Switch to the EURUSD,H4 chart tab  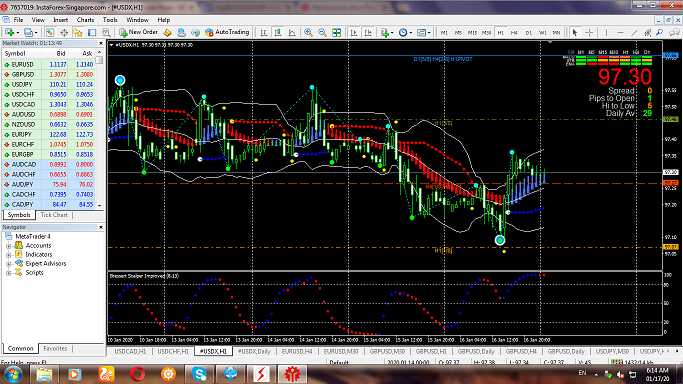[297, 351]
